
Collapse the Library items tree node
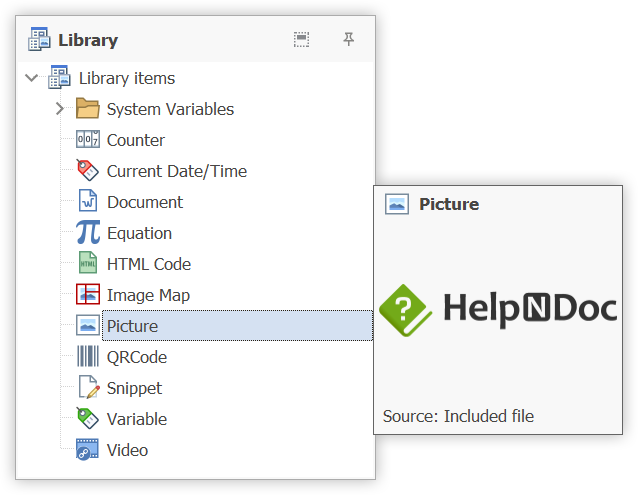point(31,77)
